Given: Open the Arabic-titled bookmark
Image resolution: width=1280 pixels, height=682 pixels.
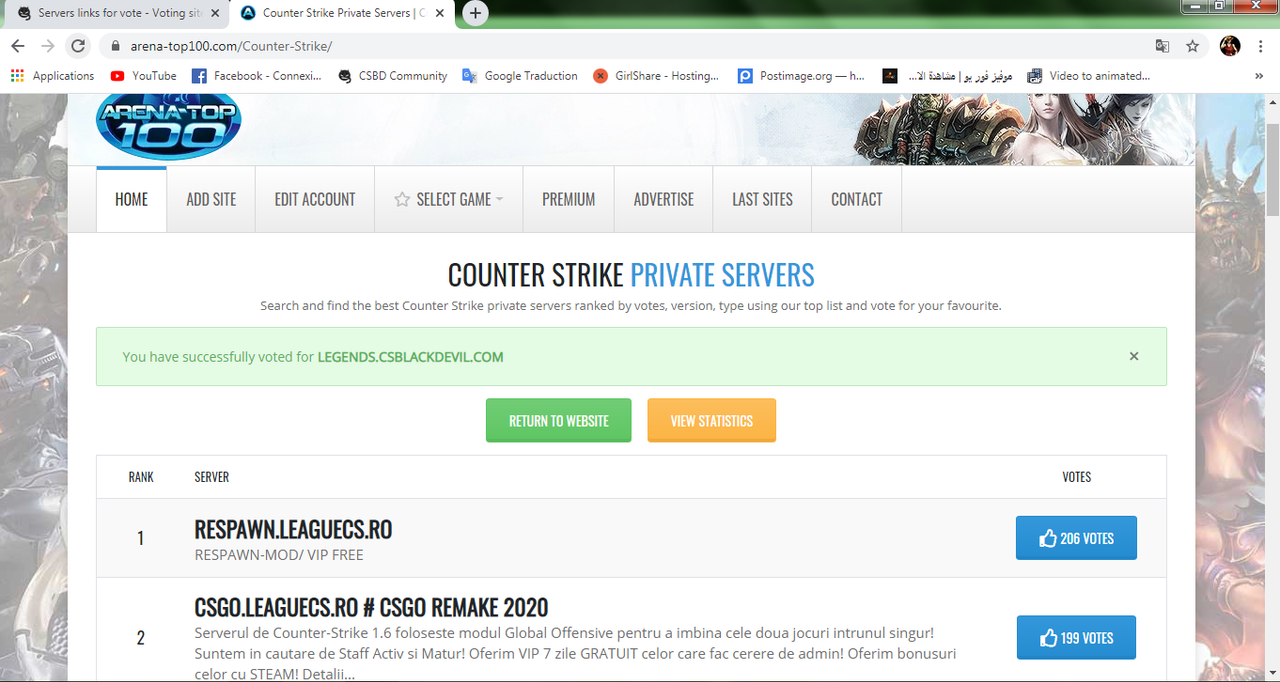Looking at the screenshot, I should point(948,75).
